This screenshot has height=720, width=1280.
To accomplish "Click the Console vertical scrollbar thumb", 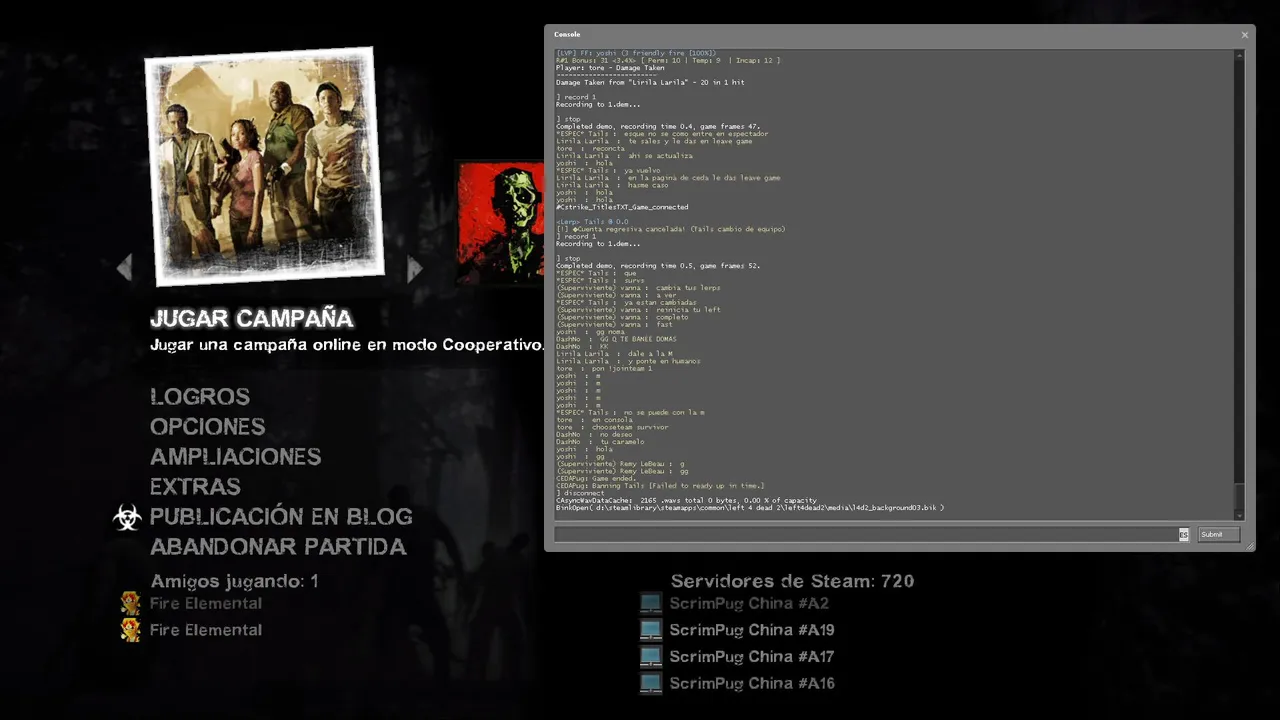I will pos(1240,495).
